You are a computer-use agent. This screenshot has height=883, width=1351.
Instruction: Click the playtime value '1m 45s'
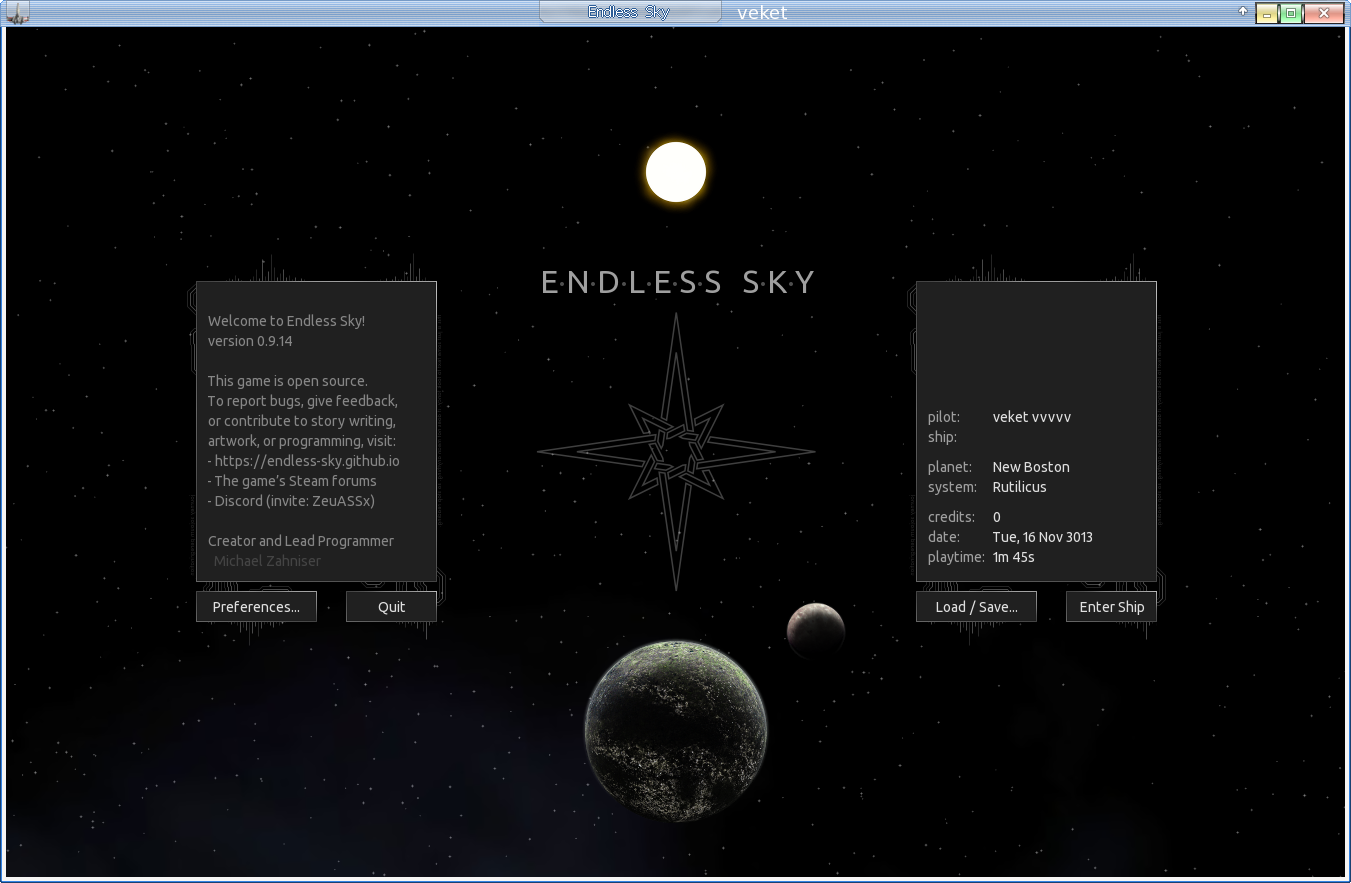1013,557
